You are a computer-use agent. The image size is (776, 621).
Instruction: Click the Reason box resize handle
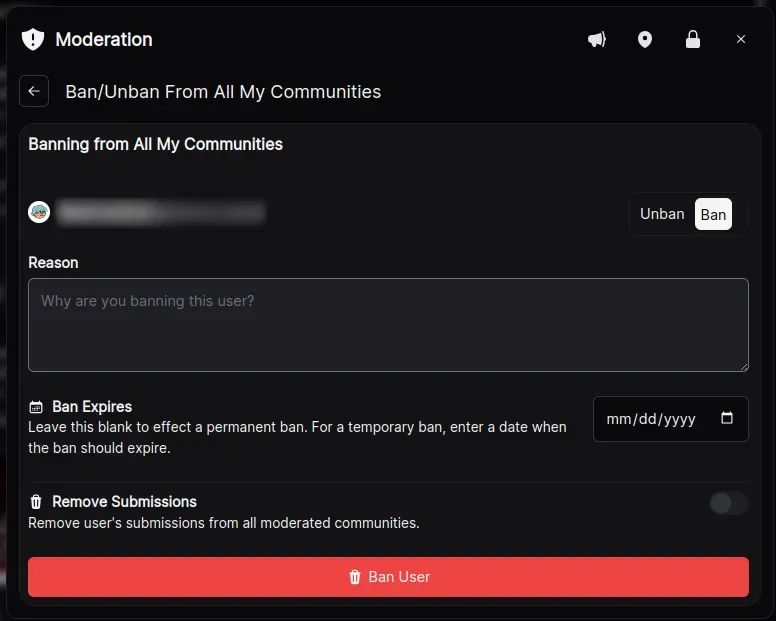point(743,366)
